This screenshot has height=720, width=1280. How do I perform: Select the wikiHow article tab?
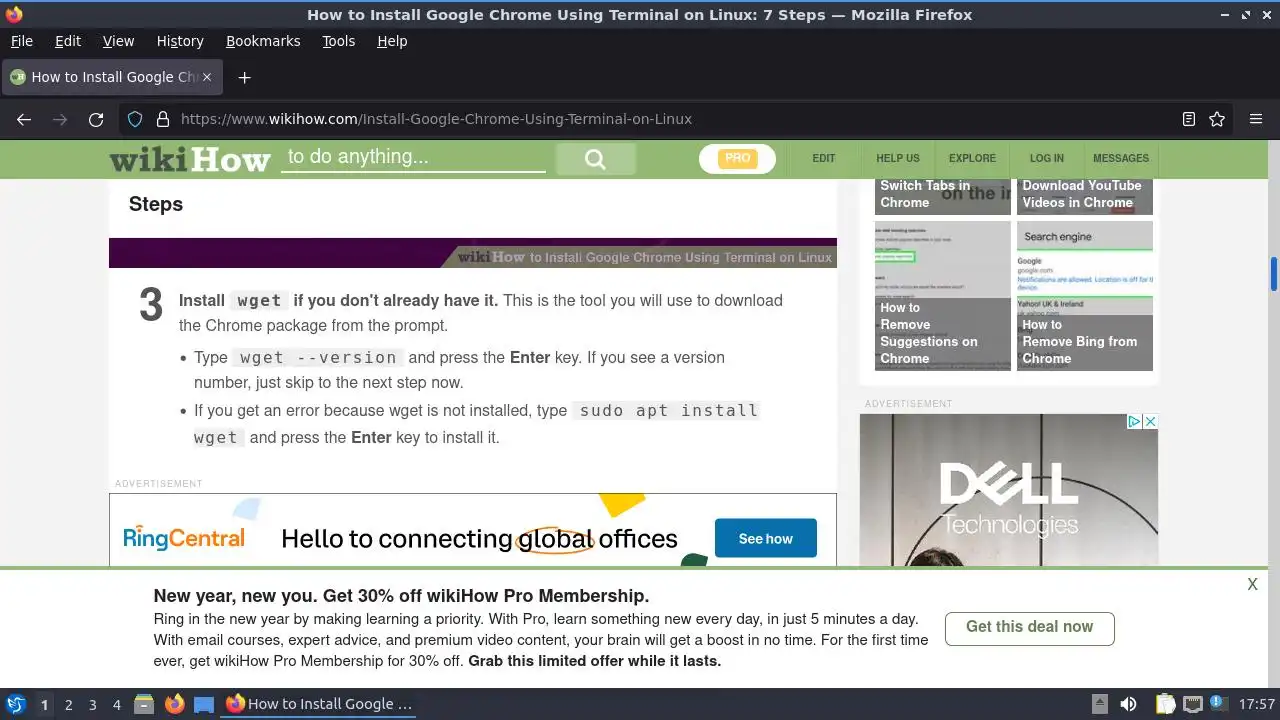(x=113, y=77)
